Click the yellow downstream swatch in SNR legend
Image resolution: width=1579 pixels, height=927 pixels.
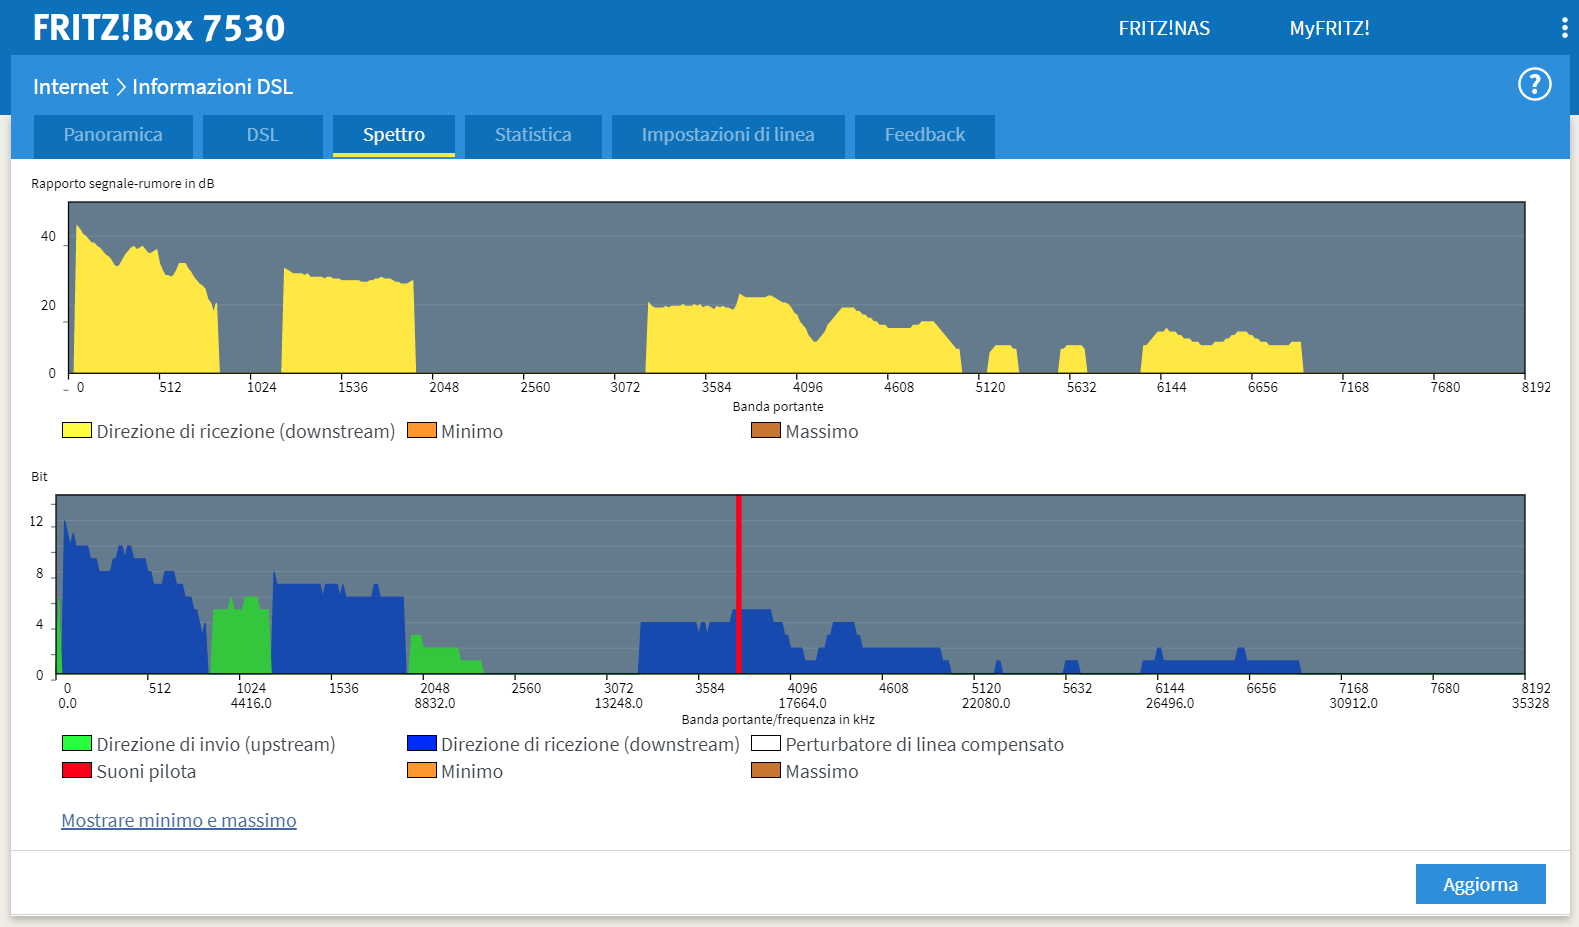click(x=77, y=430)
